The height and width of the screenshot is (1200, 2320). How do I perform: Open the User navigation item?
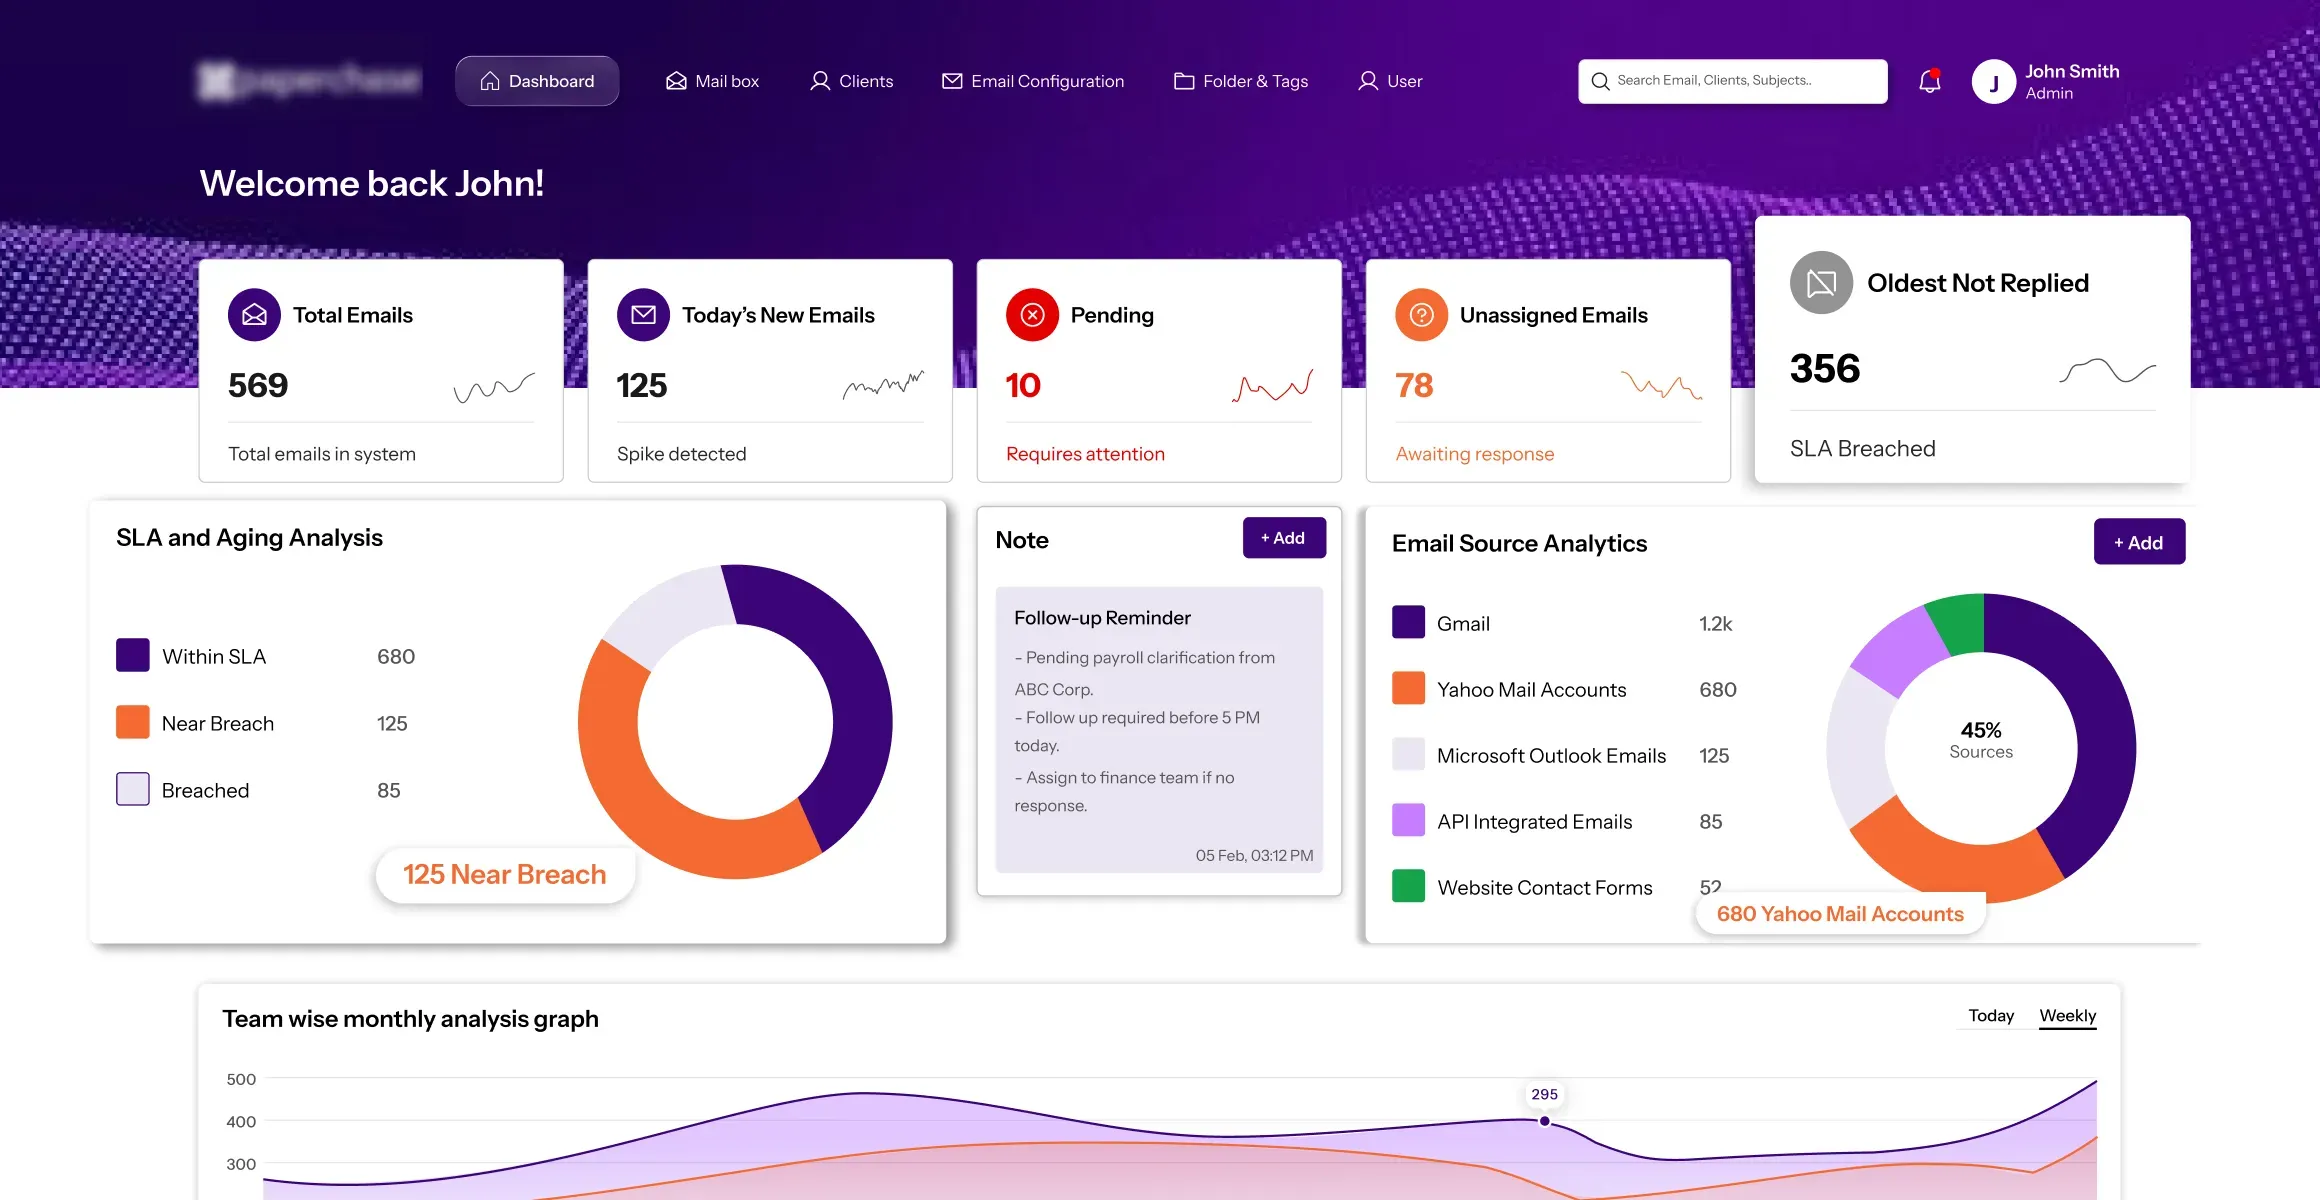pyautogui.click(x=1390, y=81)
